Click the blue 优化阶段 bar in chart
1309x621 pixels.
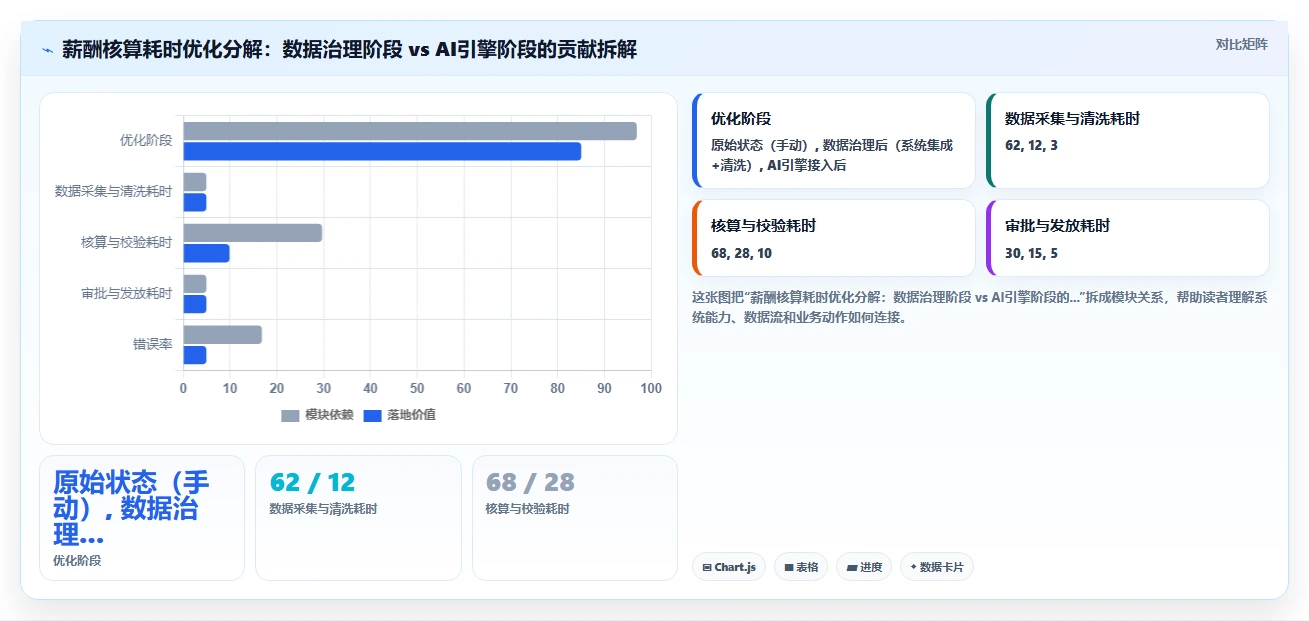382,151
